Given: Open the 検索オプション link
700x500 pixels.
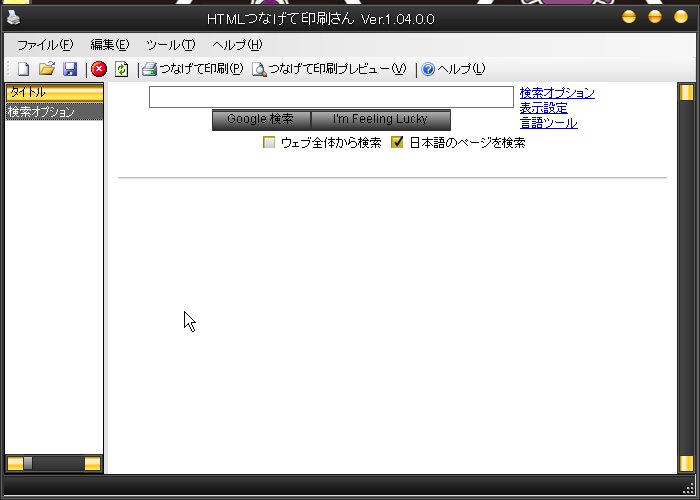Looking at the screenshot, I should (557, 93).
